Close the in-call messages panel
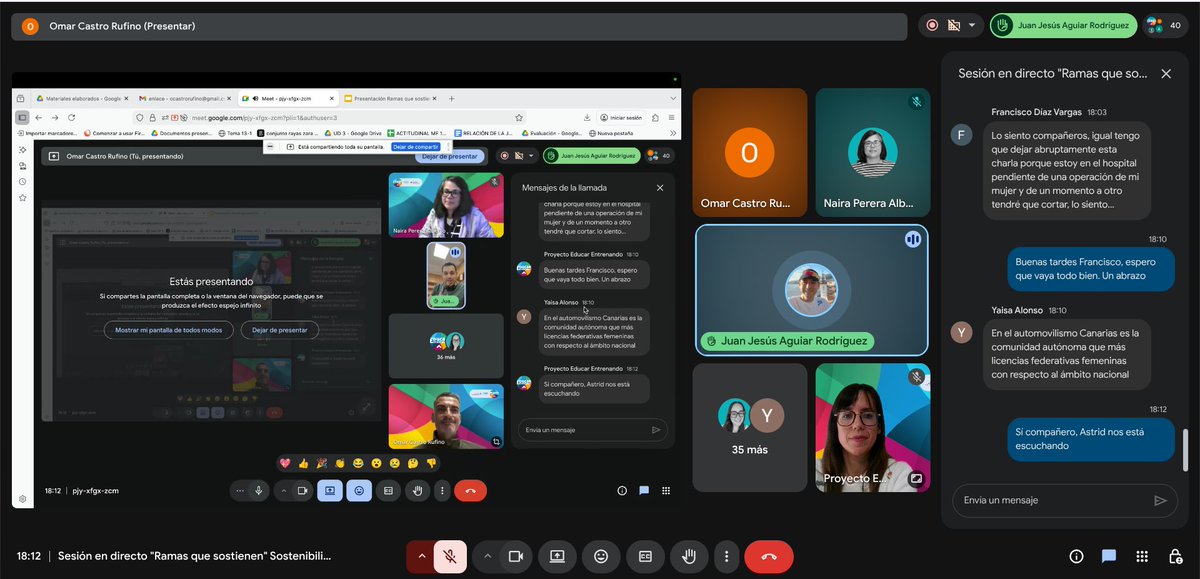Viewport: 1200px width, 579px height. tap(1166, 74)
